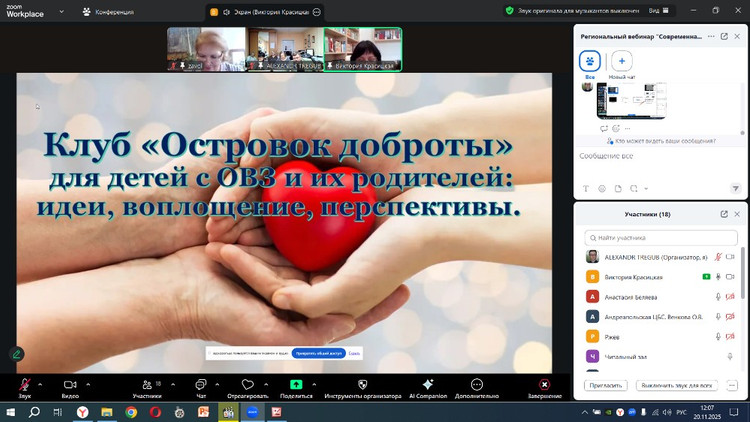Select the Все chat channel

pyautogui.click(x=590, y=60)
